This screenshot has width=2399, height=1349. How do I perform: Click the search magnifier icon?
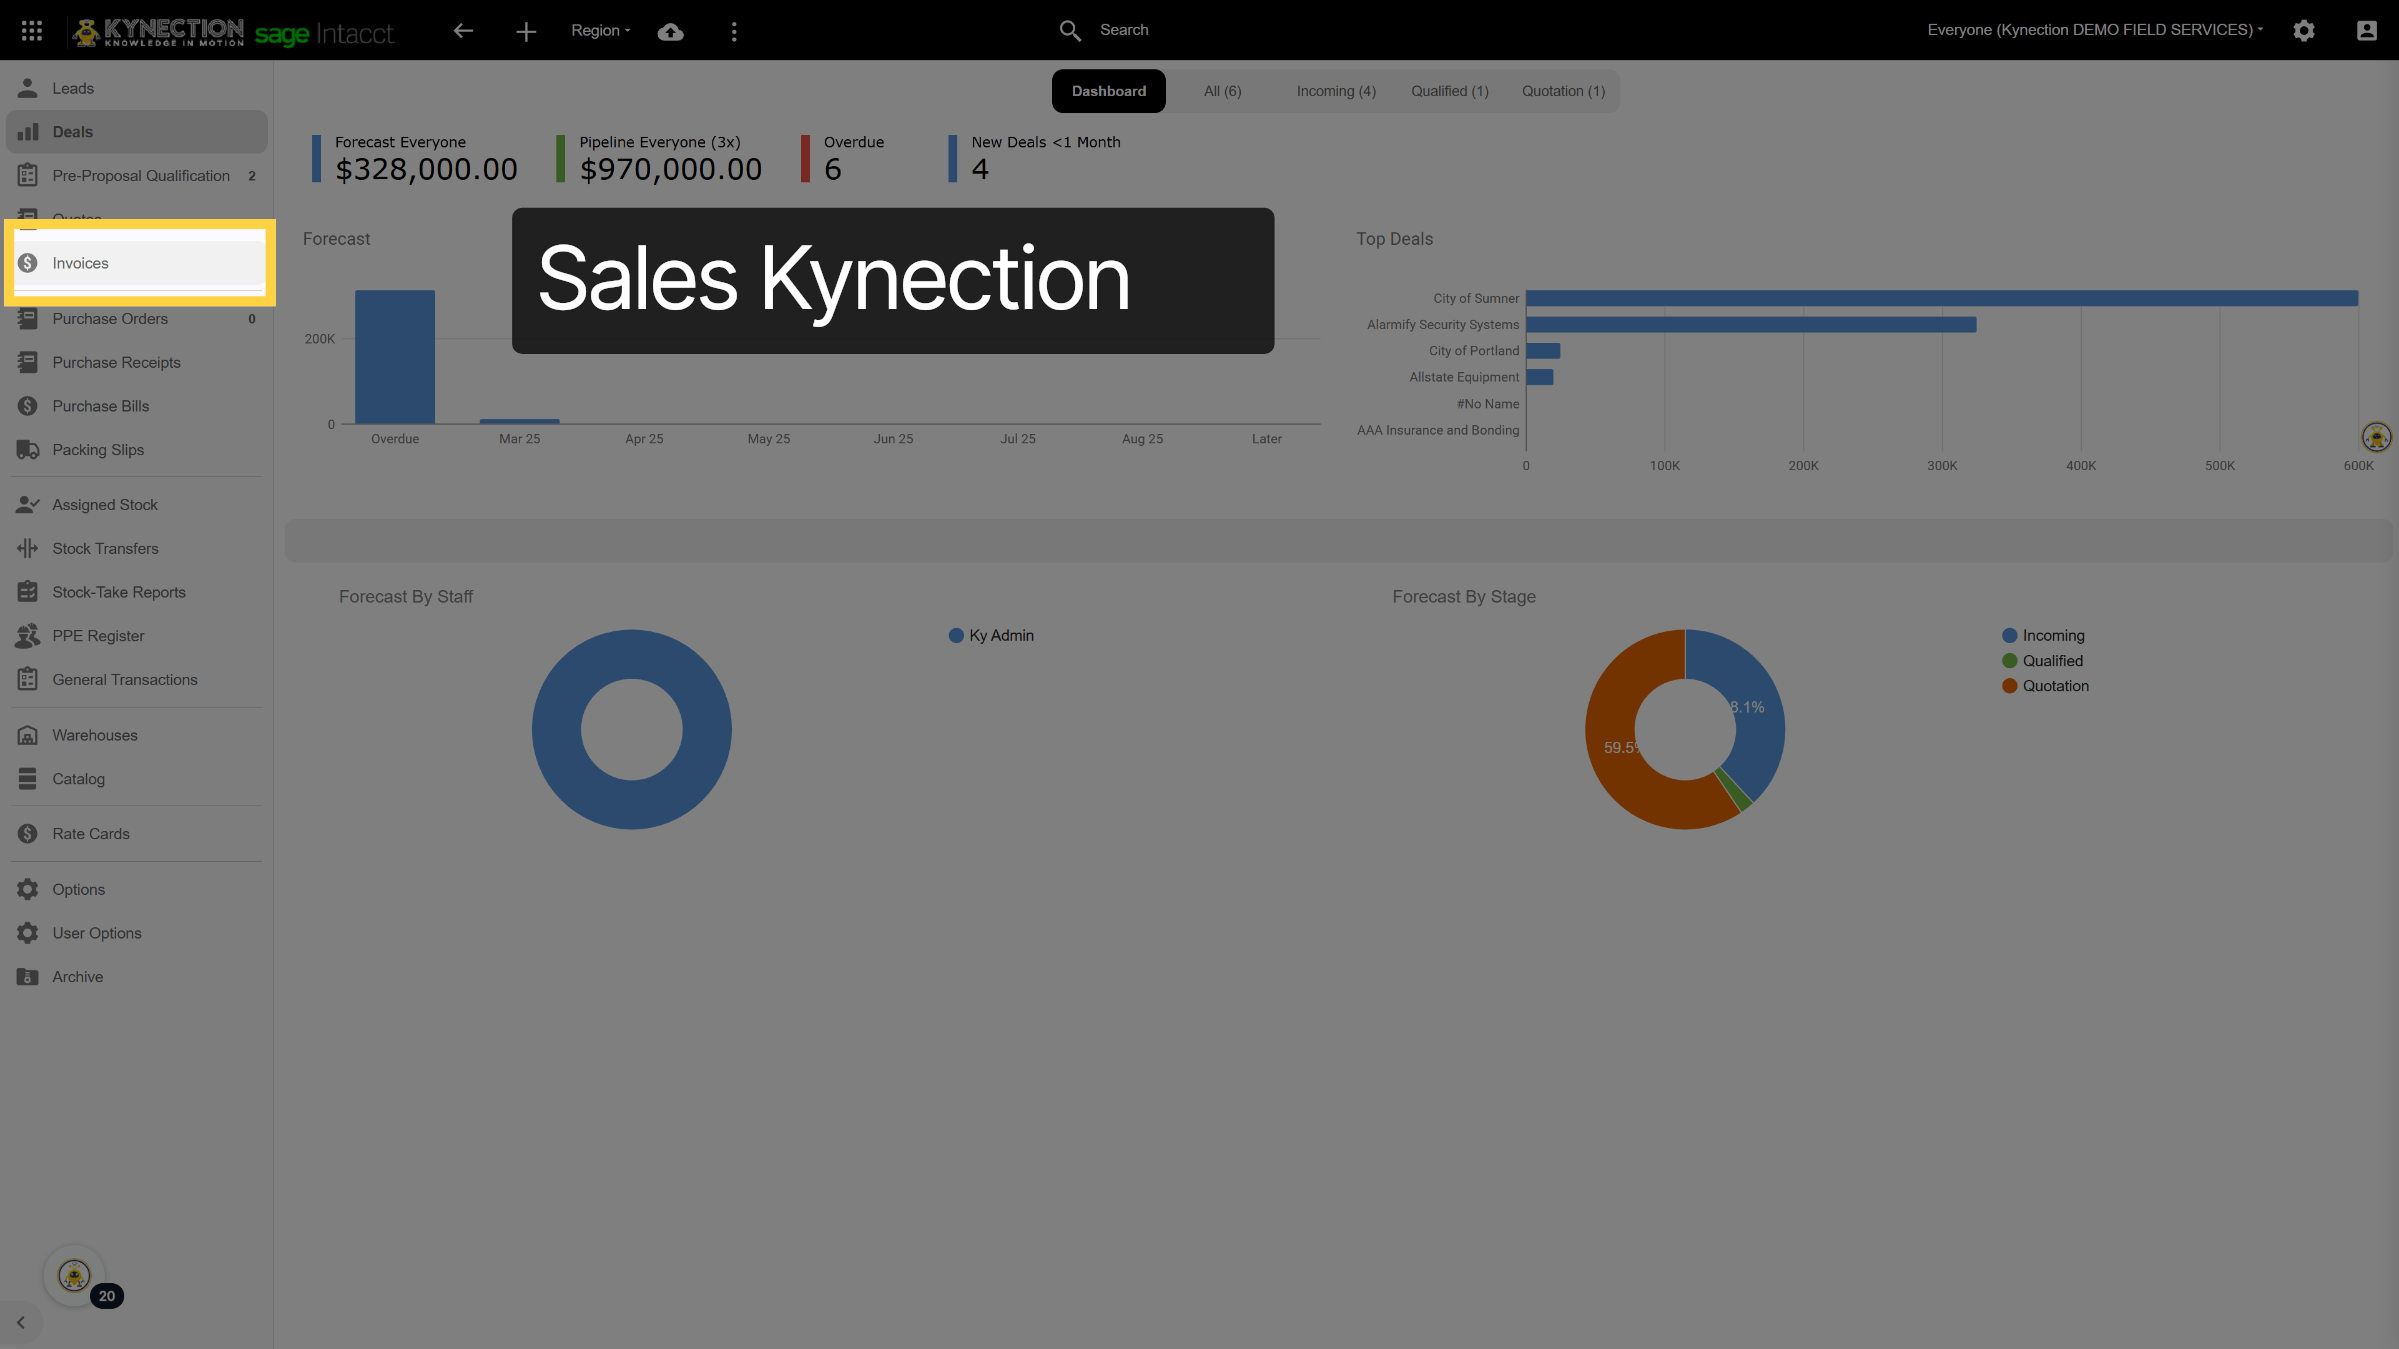point(1070,31)
